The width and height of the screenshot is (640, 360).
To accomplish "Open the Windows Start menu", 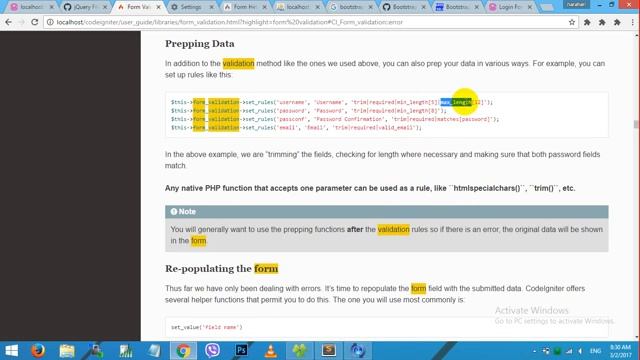I will (x=11, y=351).
